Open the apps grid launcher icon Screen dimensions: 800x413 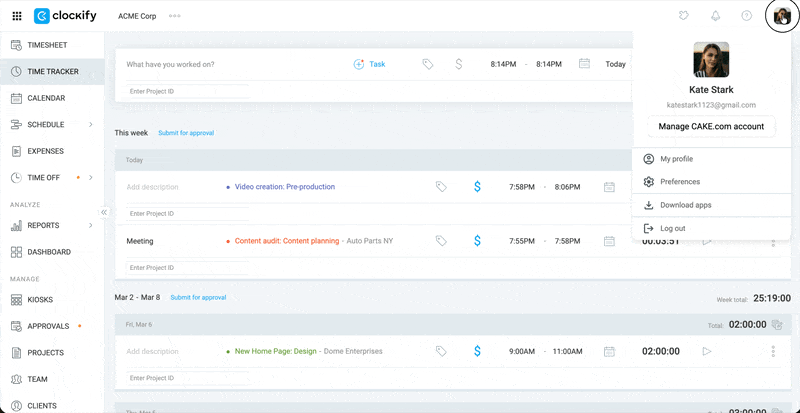coord(16,16)
